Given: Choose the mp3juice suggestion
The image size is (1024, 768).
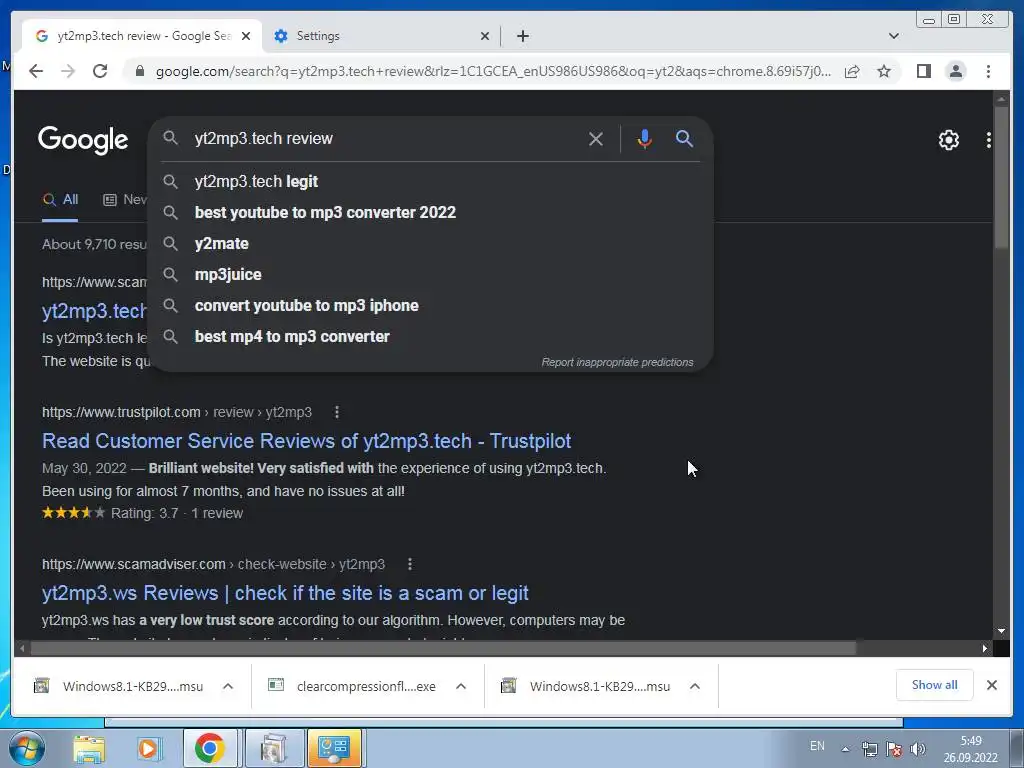Looking at the screenshot, I should (x=431, y=274).
